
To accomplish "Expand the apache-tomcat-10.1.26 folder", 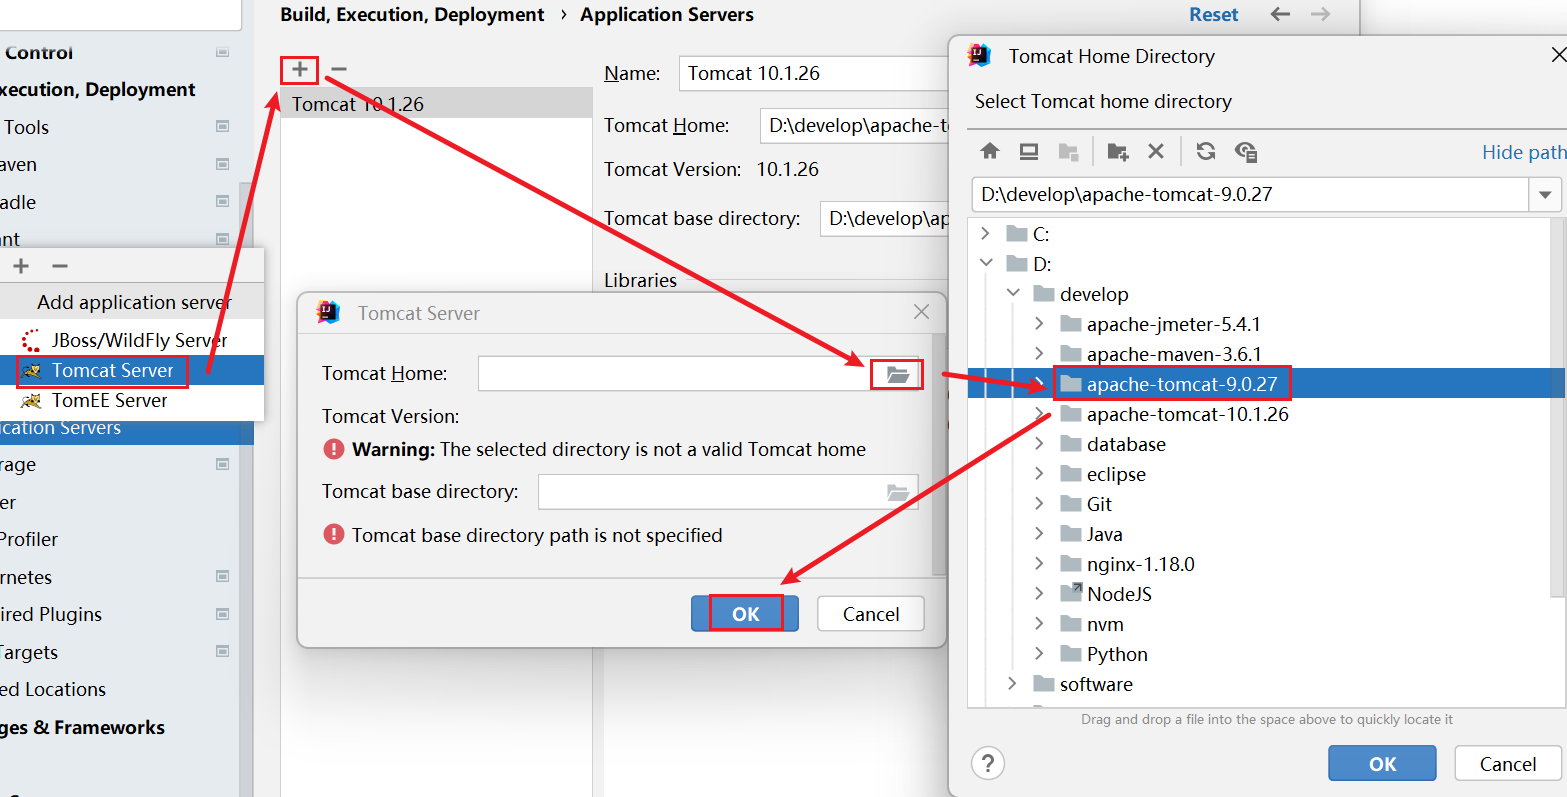I will (x=1040, y=414).
